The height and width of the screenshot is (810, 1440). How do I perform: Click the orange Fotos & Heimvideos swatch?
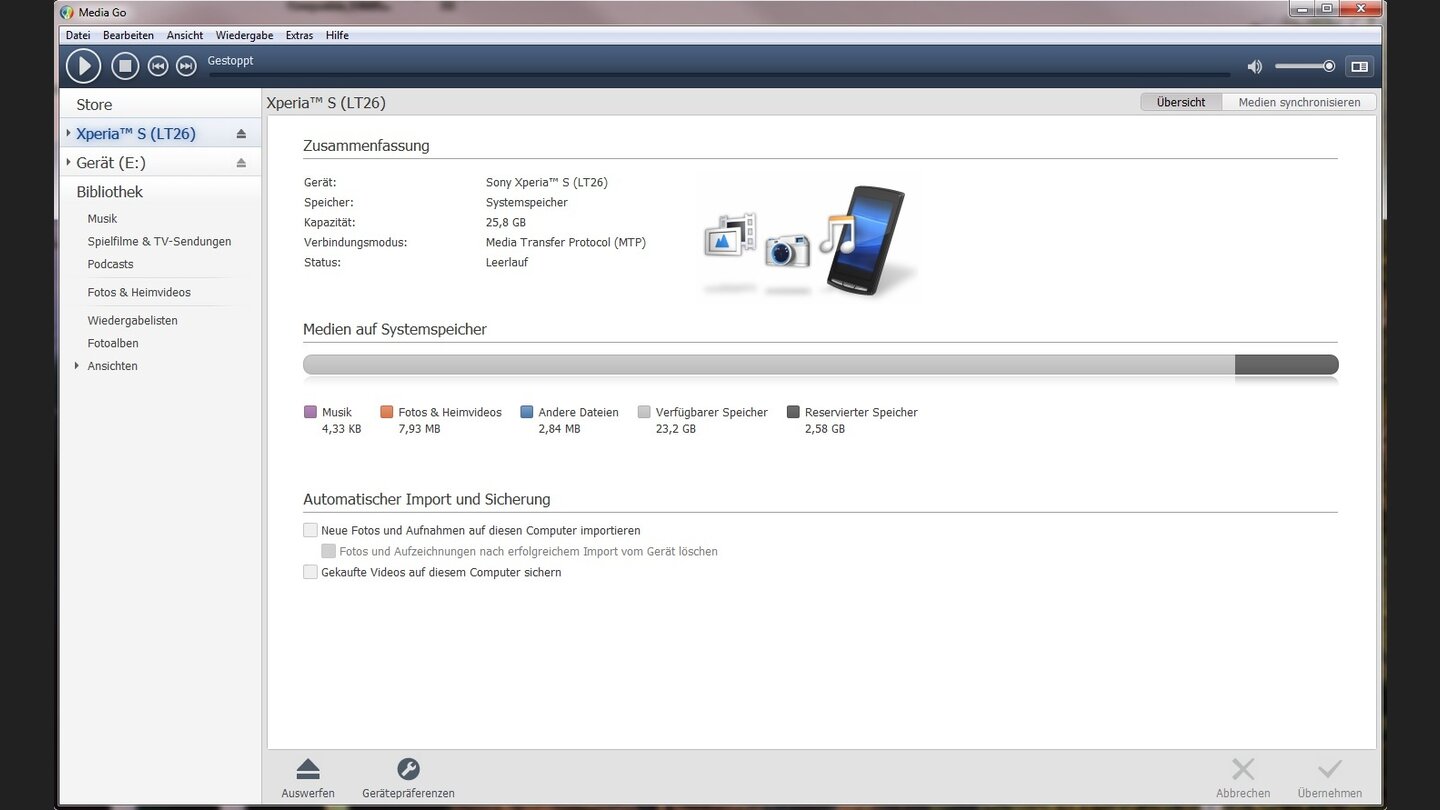(387, 412)
